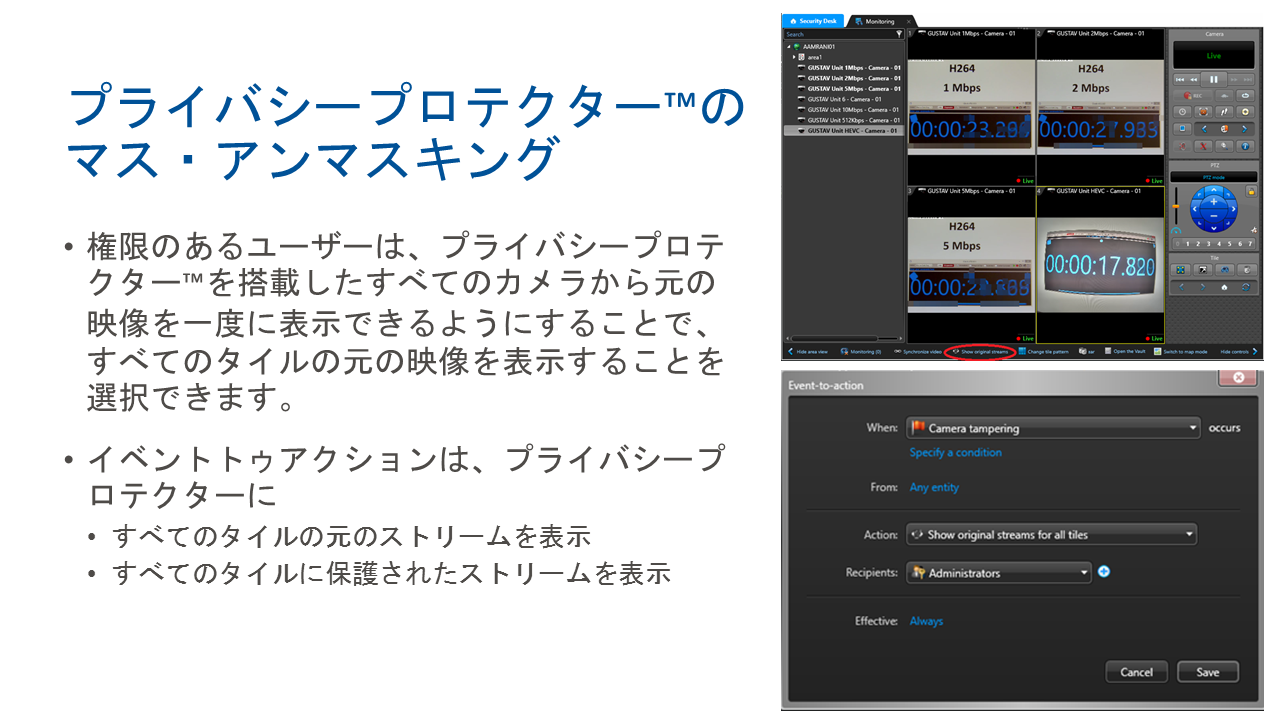Collapse the AAMRANI01 tree node
The width and height of the screenshot is (1280, 720).
click(789, 46)
